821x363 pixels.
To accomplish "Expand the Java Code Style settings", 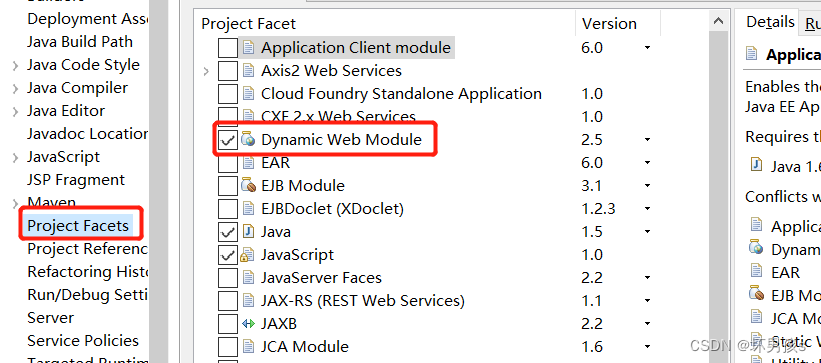I will [16, 65].
